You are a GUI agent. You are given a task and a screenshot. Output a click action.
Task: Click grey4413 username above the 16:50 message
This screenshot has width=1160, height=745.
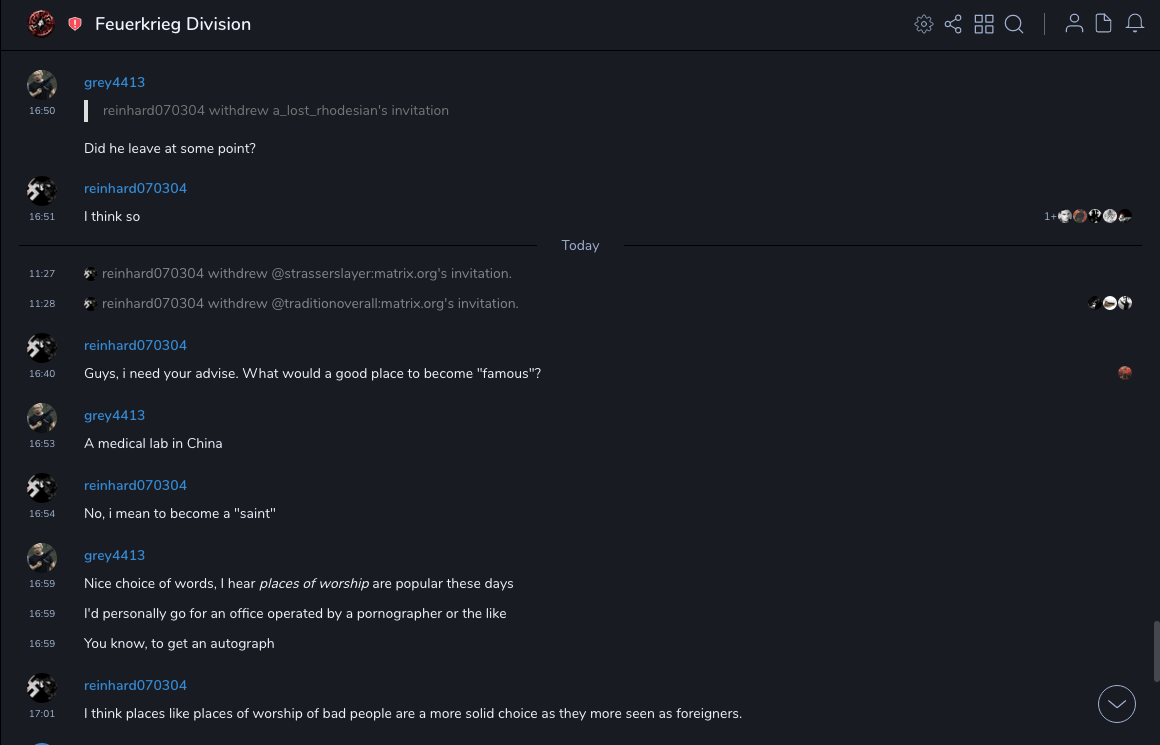point(114,82)
